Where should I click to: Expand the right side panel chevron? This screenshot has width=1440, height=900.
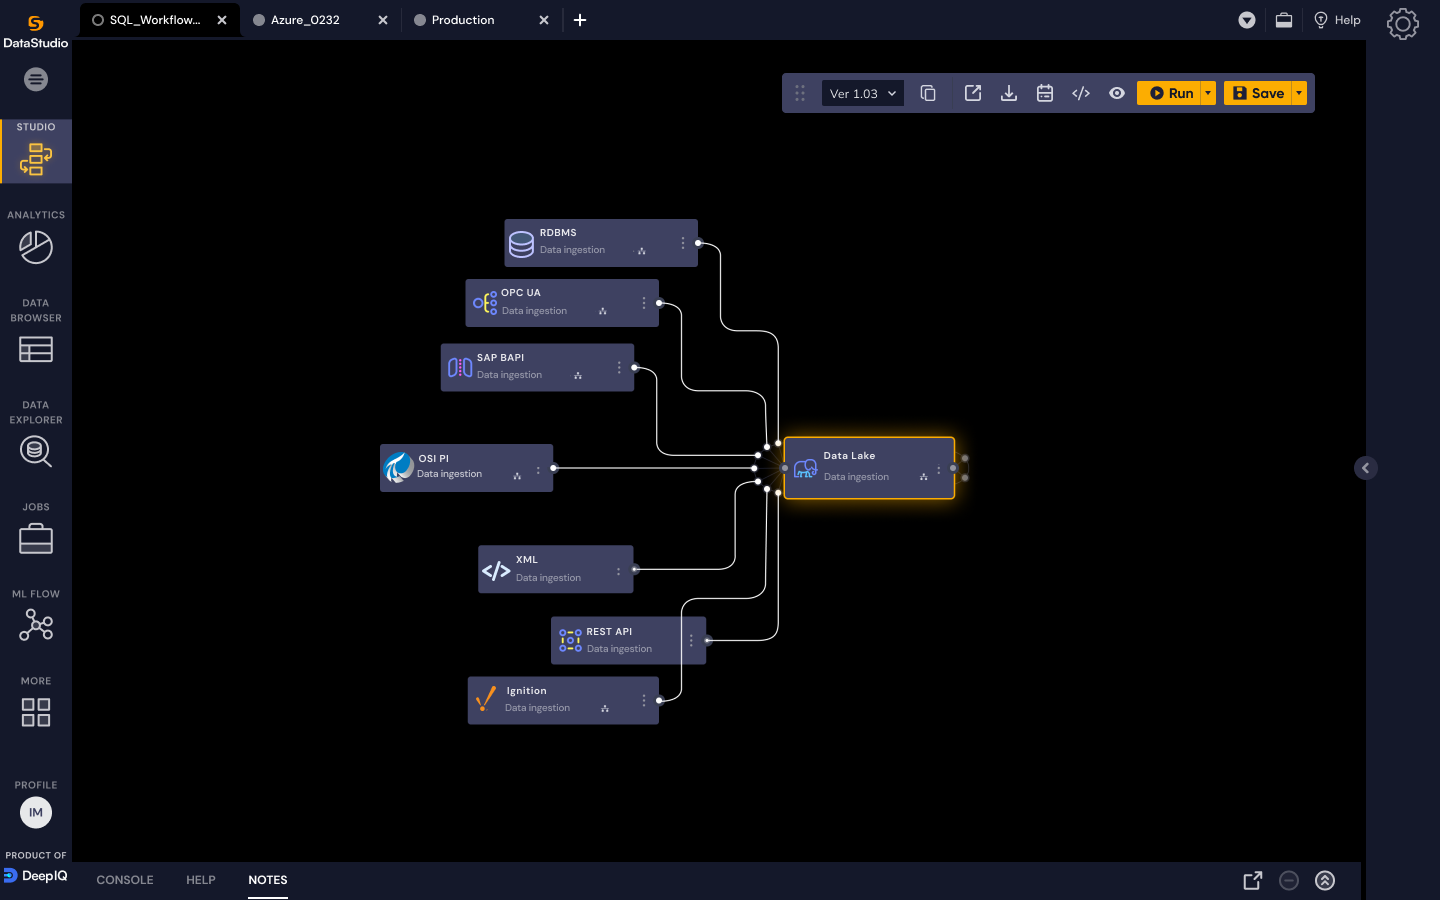1366,468
